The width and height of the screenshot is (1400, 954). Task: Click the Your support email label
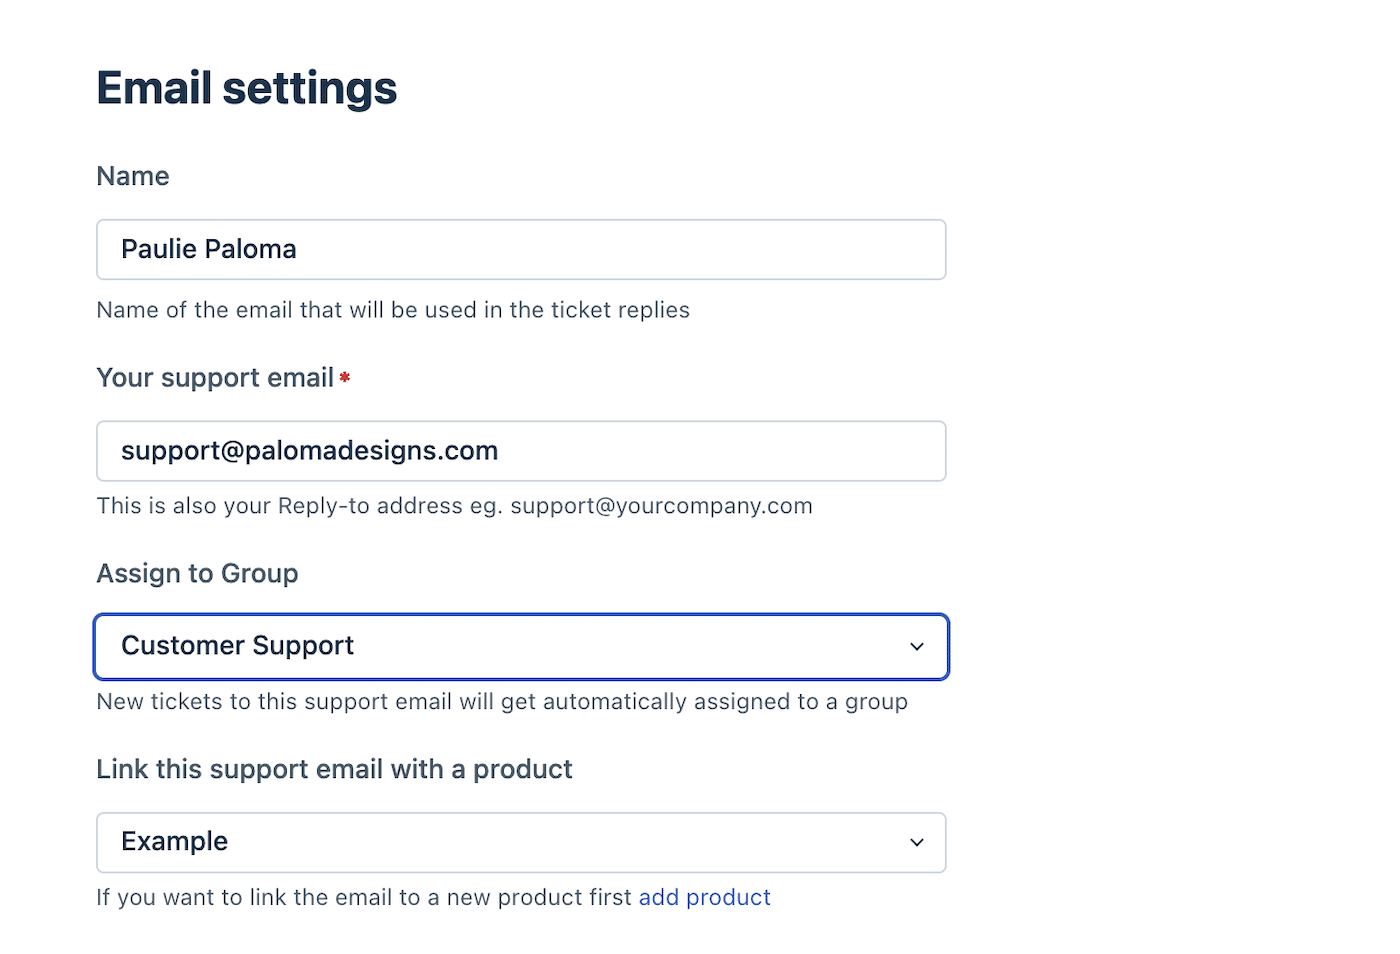click(215, 378)
